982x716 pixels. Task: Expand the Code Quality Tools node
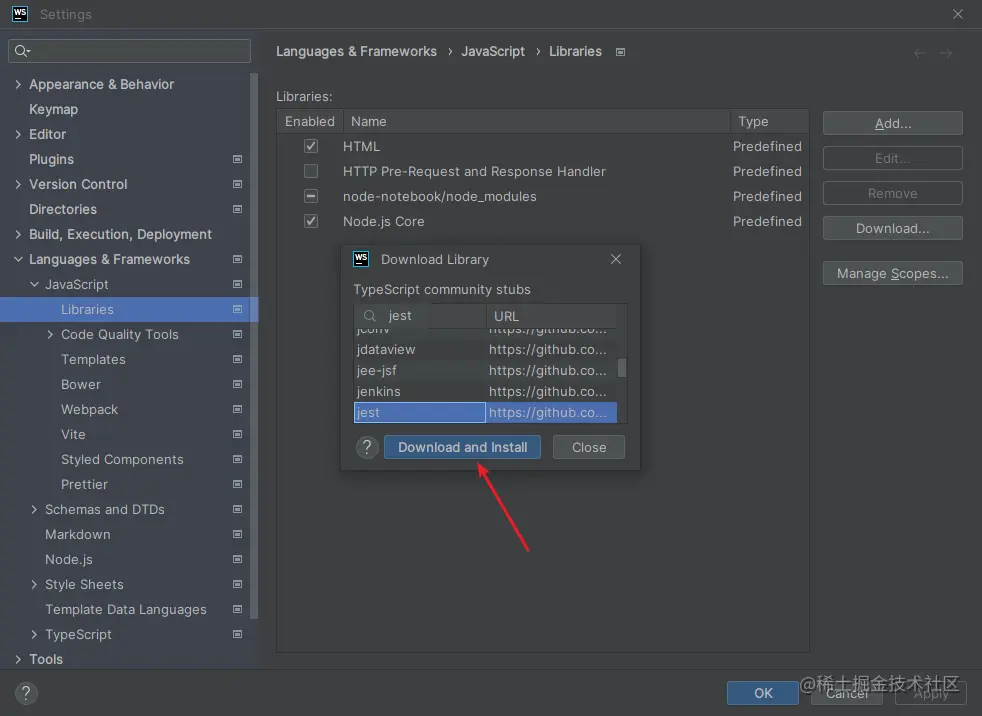click(50, 335)
